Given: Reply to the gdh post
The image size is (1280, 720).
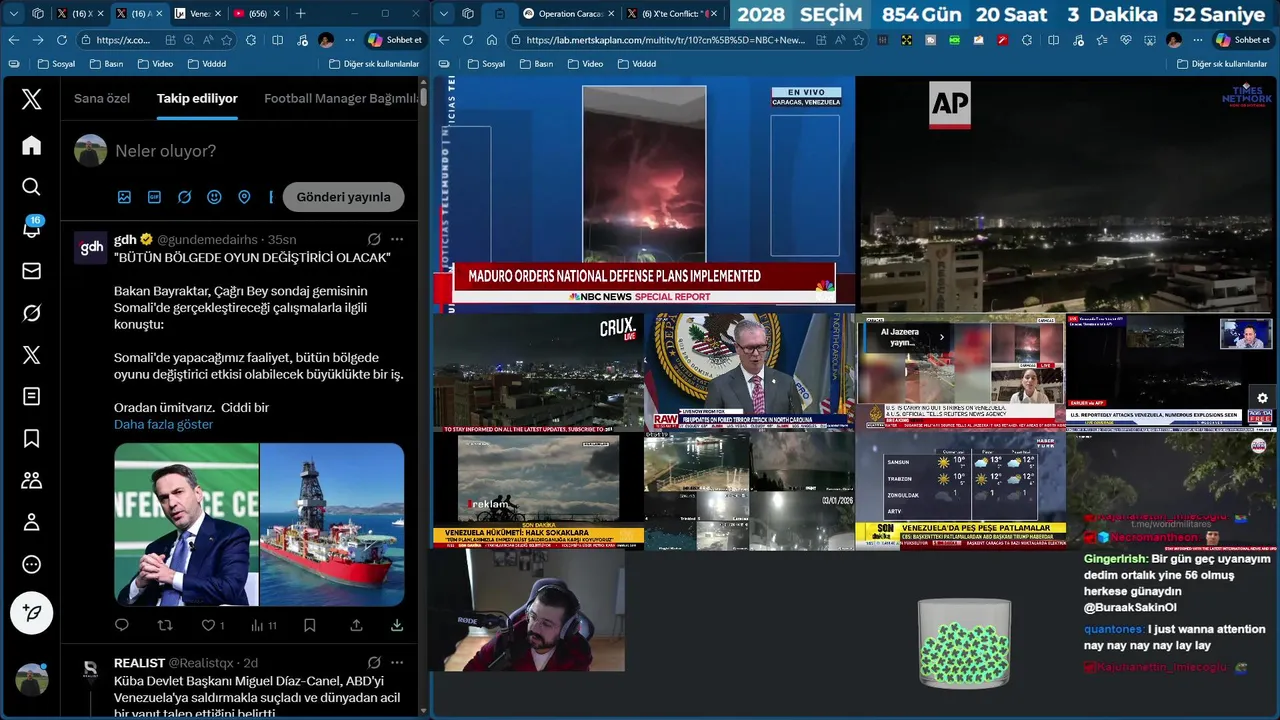Looking at the screenshot, I should tap(122, 625).
